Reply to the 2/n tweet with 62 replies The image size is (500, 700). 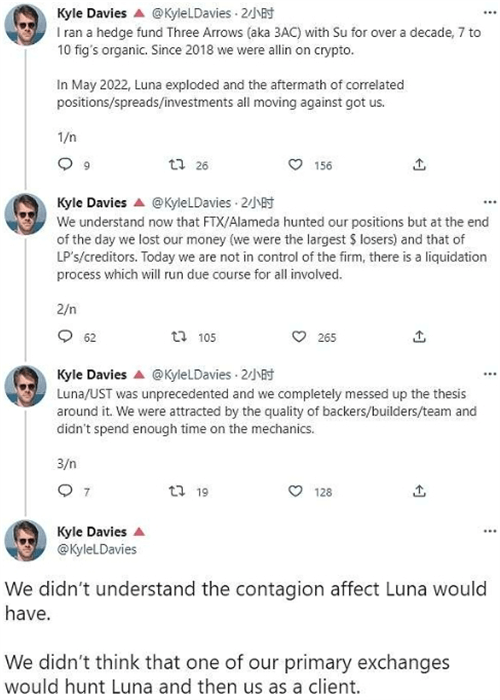65,336
